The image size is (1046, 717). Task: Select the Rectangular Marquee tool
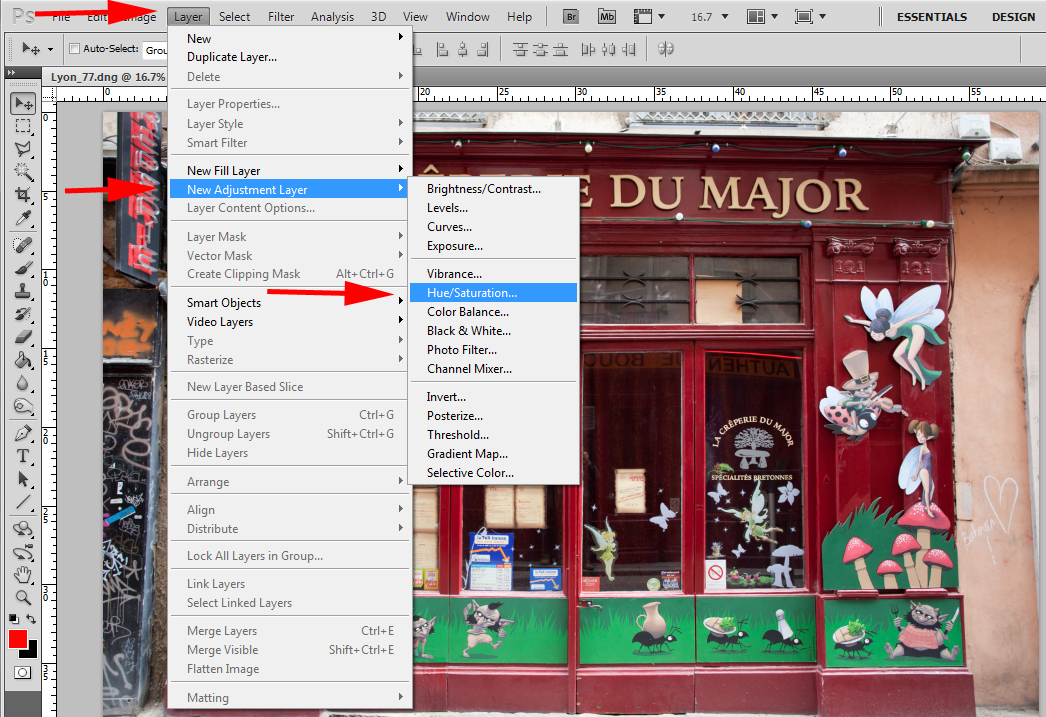click(x=23, y=126)
